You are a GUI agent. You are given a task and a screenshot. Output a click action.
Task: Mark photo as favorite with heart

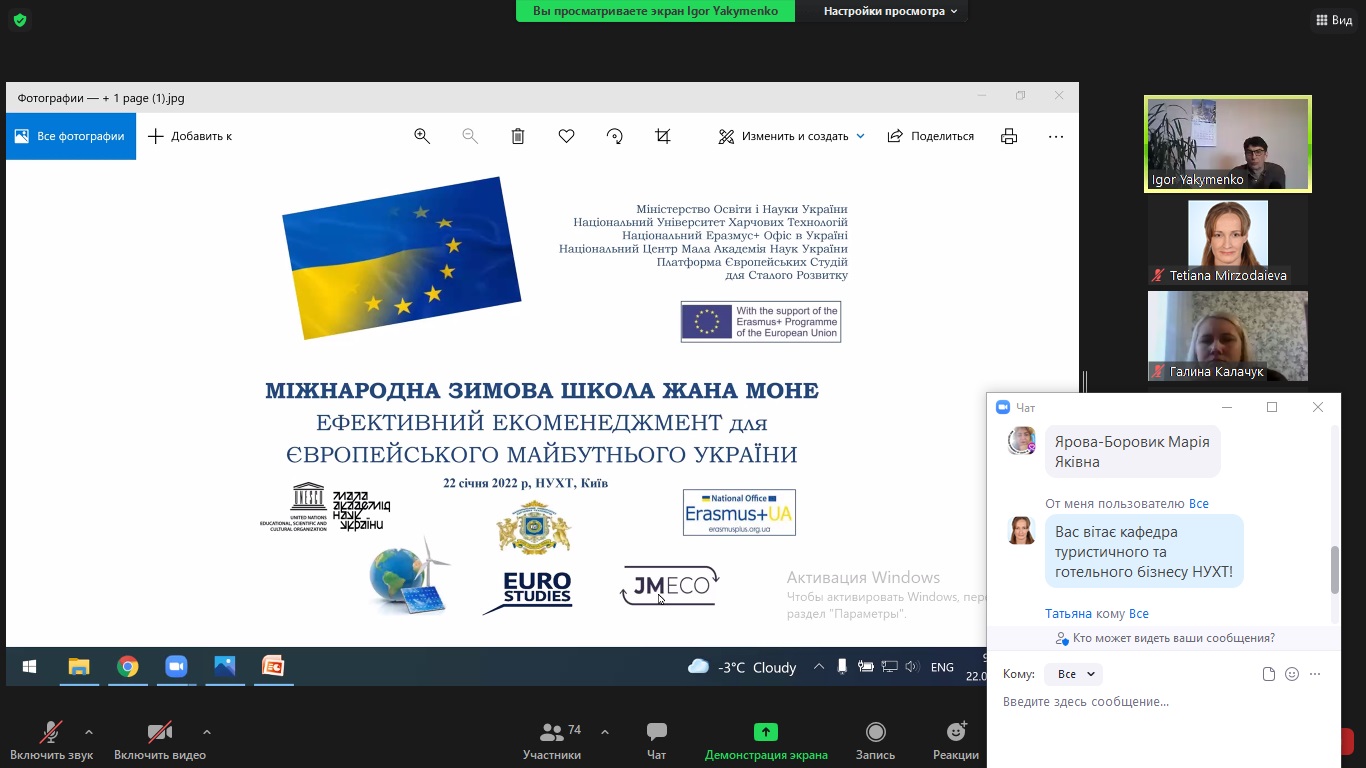(567, 136)
